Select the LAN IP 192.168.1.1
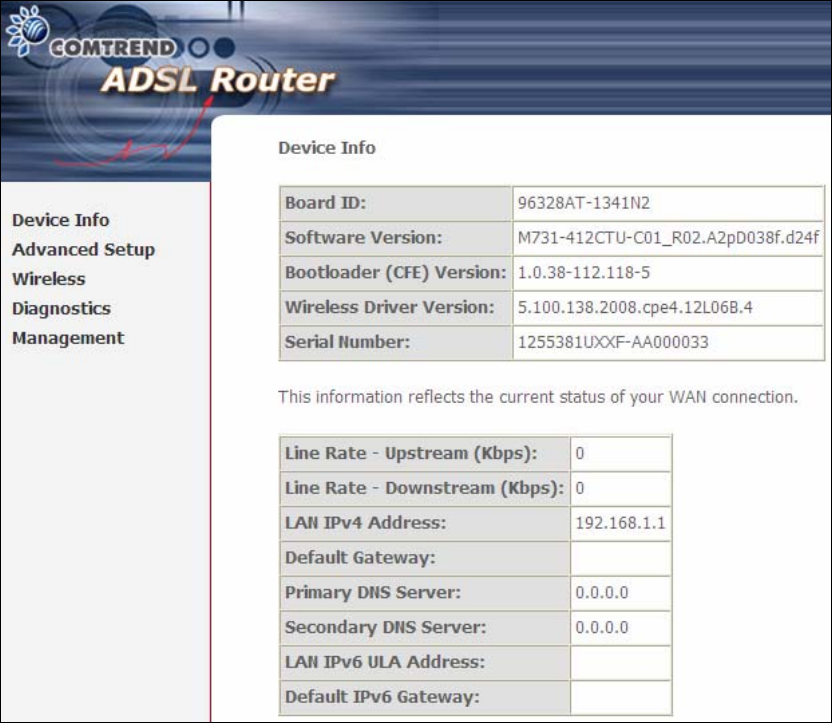832x723 pixels. click(620, 523)
